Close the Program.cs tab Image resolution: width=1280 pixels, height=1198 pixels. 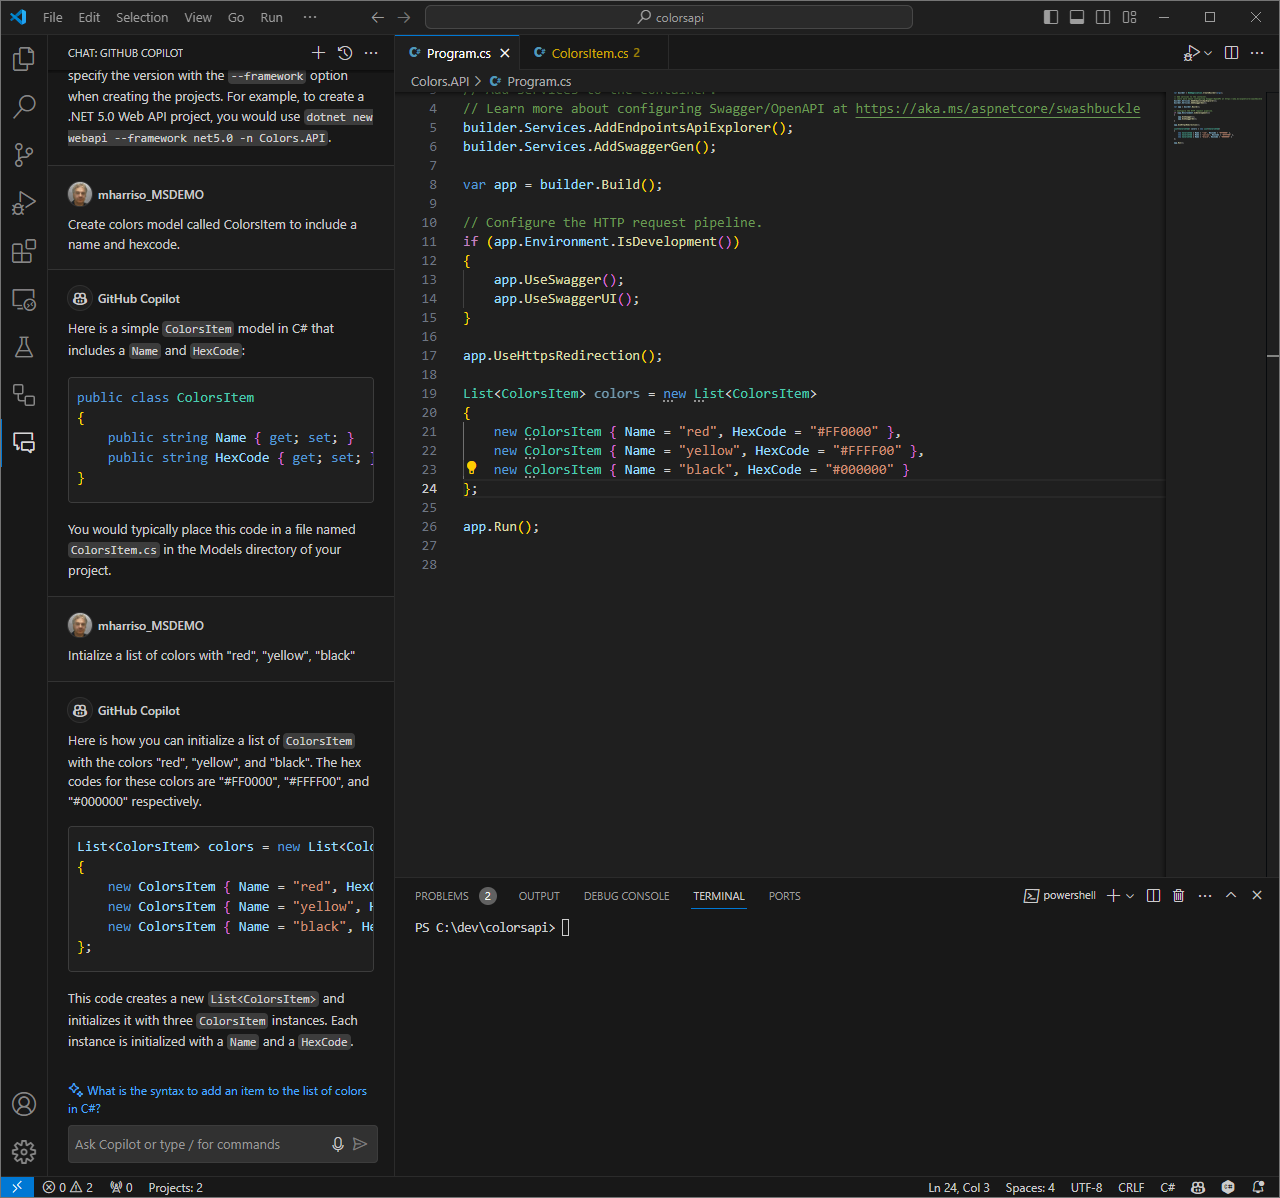tap(505, 53)
